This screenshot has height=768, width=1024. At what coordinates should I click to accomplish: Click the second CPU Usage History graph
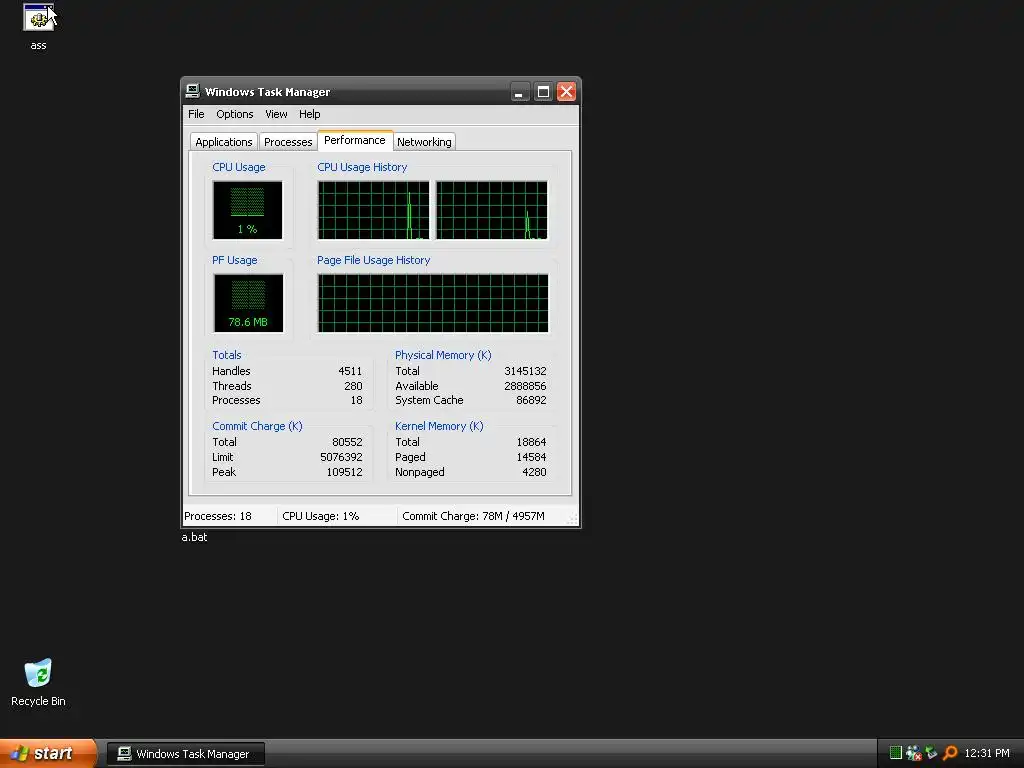(x=492, y=210)
